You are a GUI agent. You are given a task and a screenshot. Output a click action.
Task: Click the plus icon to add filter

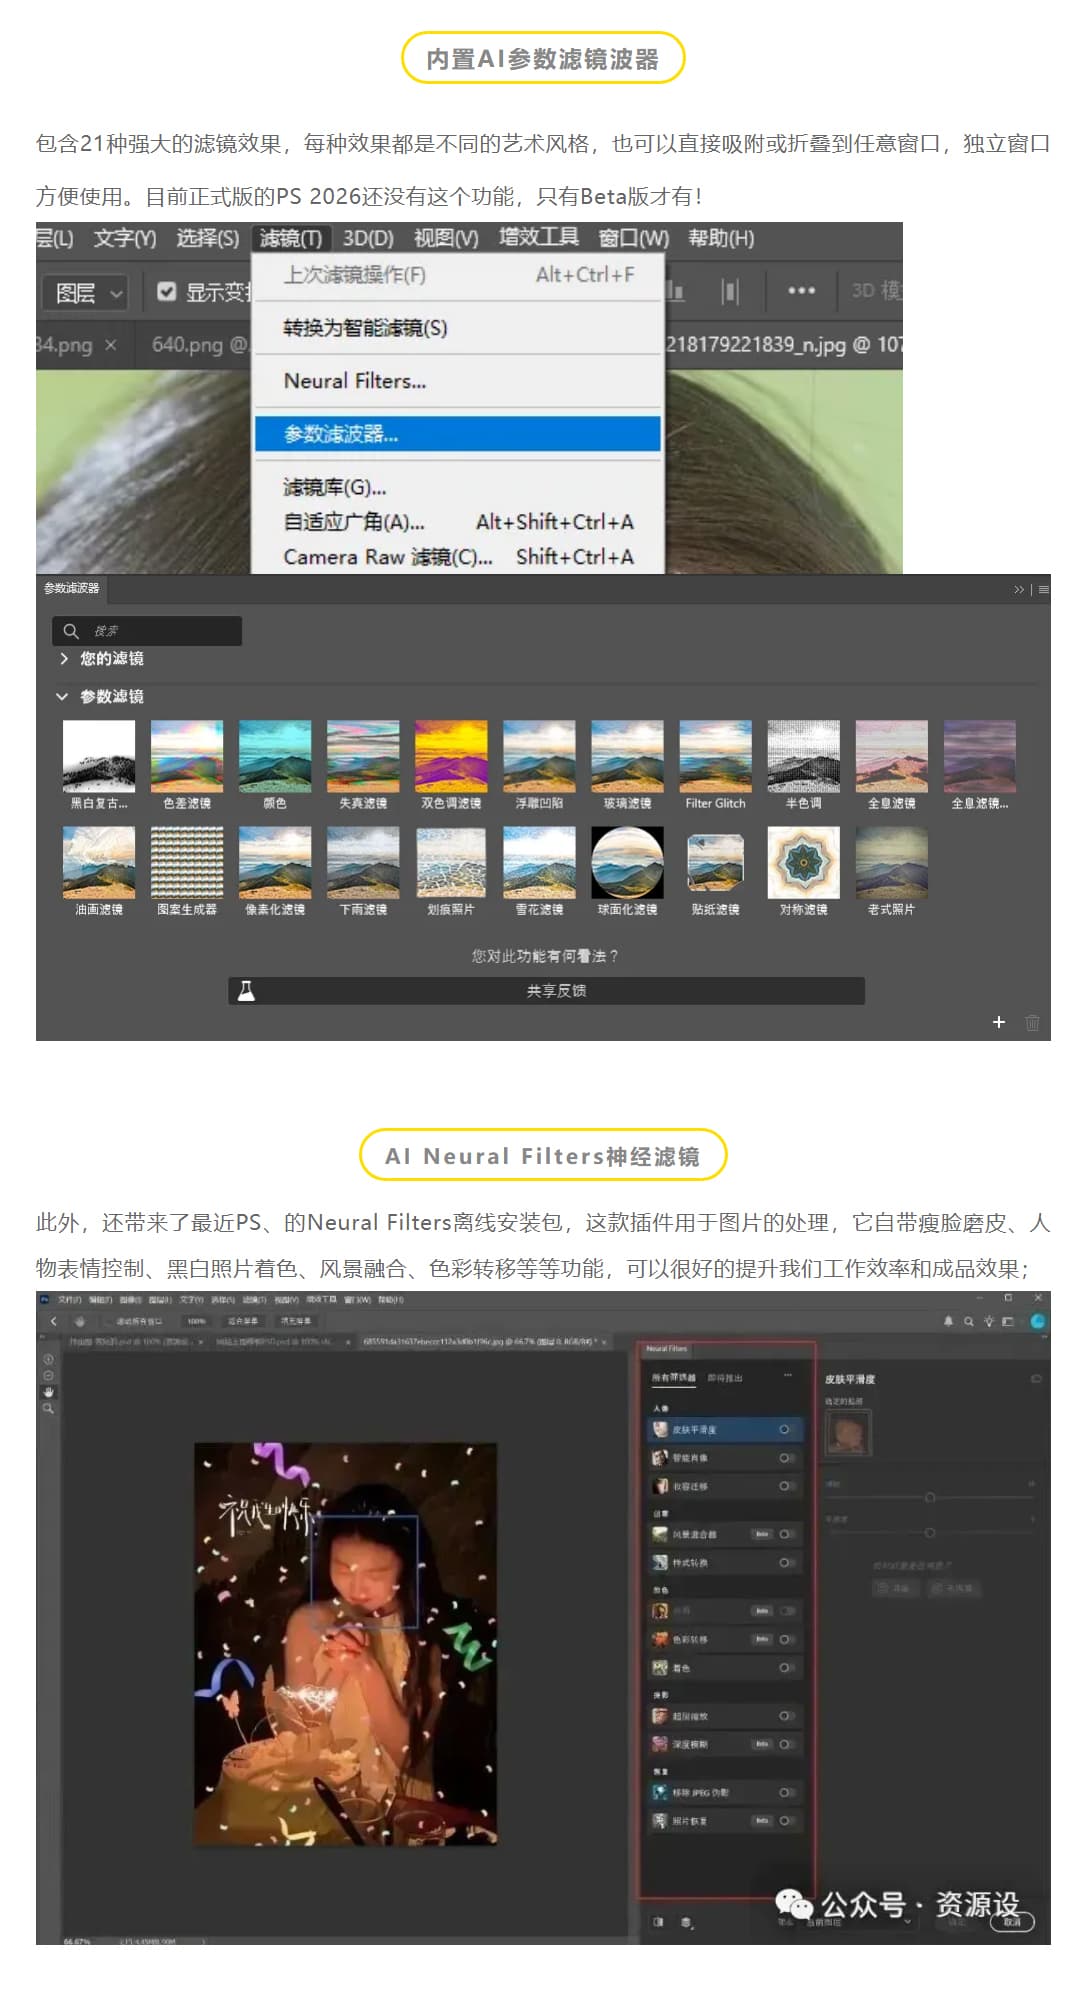tap(998, 1022)
